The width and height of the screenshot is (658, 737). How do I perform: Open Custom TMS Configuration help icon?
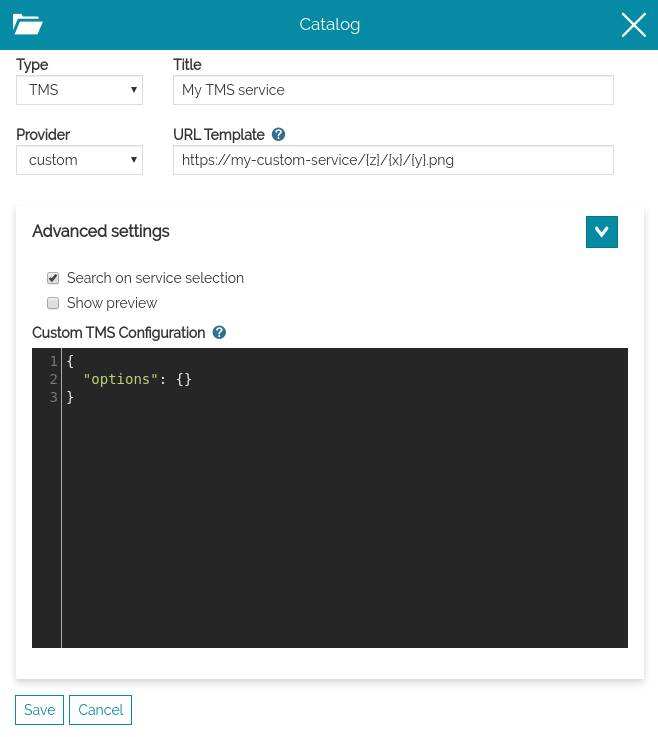pos(219,333)
